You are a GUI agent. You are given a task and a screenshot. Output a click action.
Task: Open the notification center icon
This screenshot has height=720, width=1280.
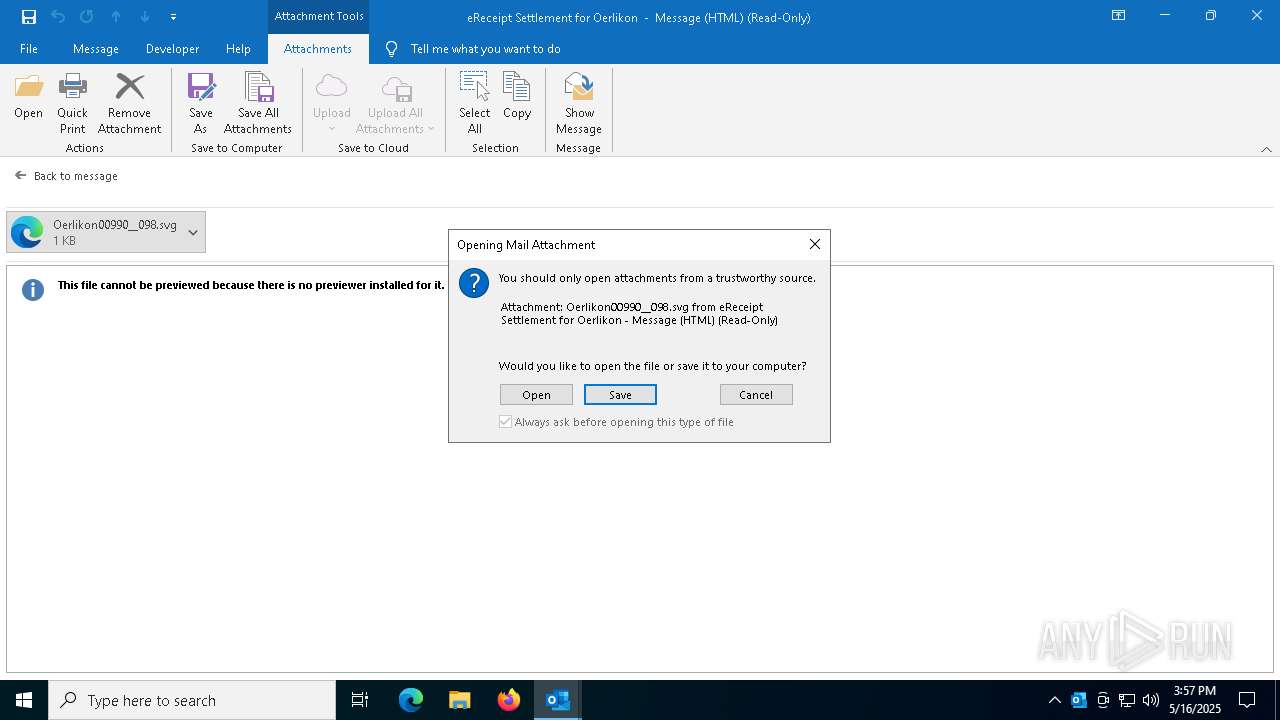coord(1247,700)
